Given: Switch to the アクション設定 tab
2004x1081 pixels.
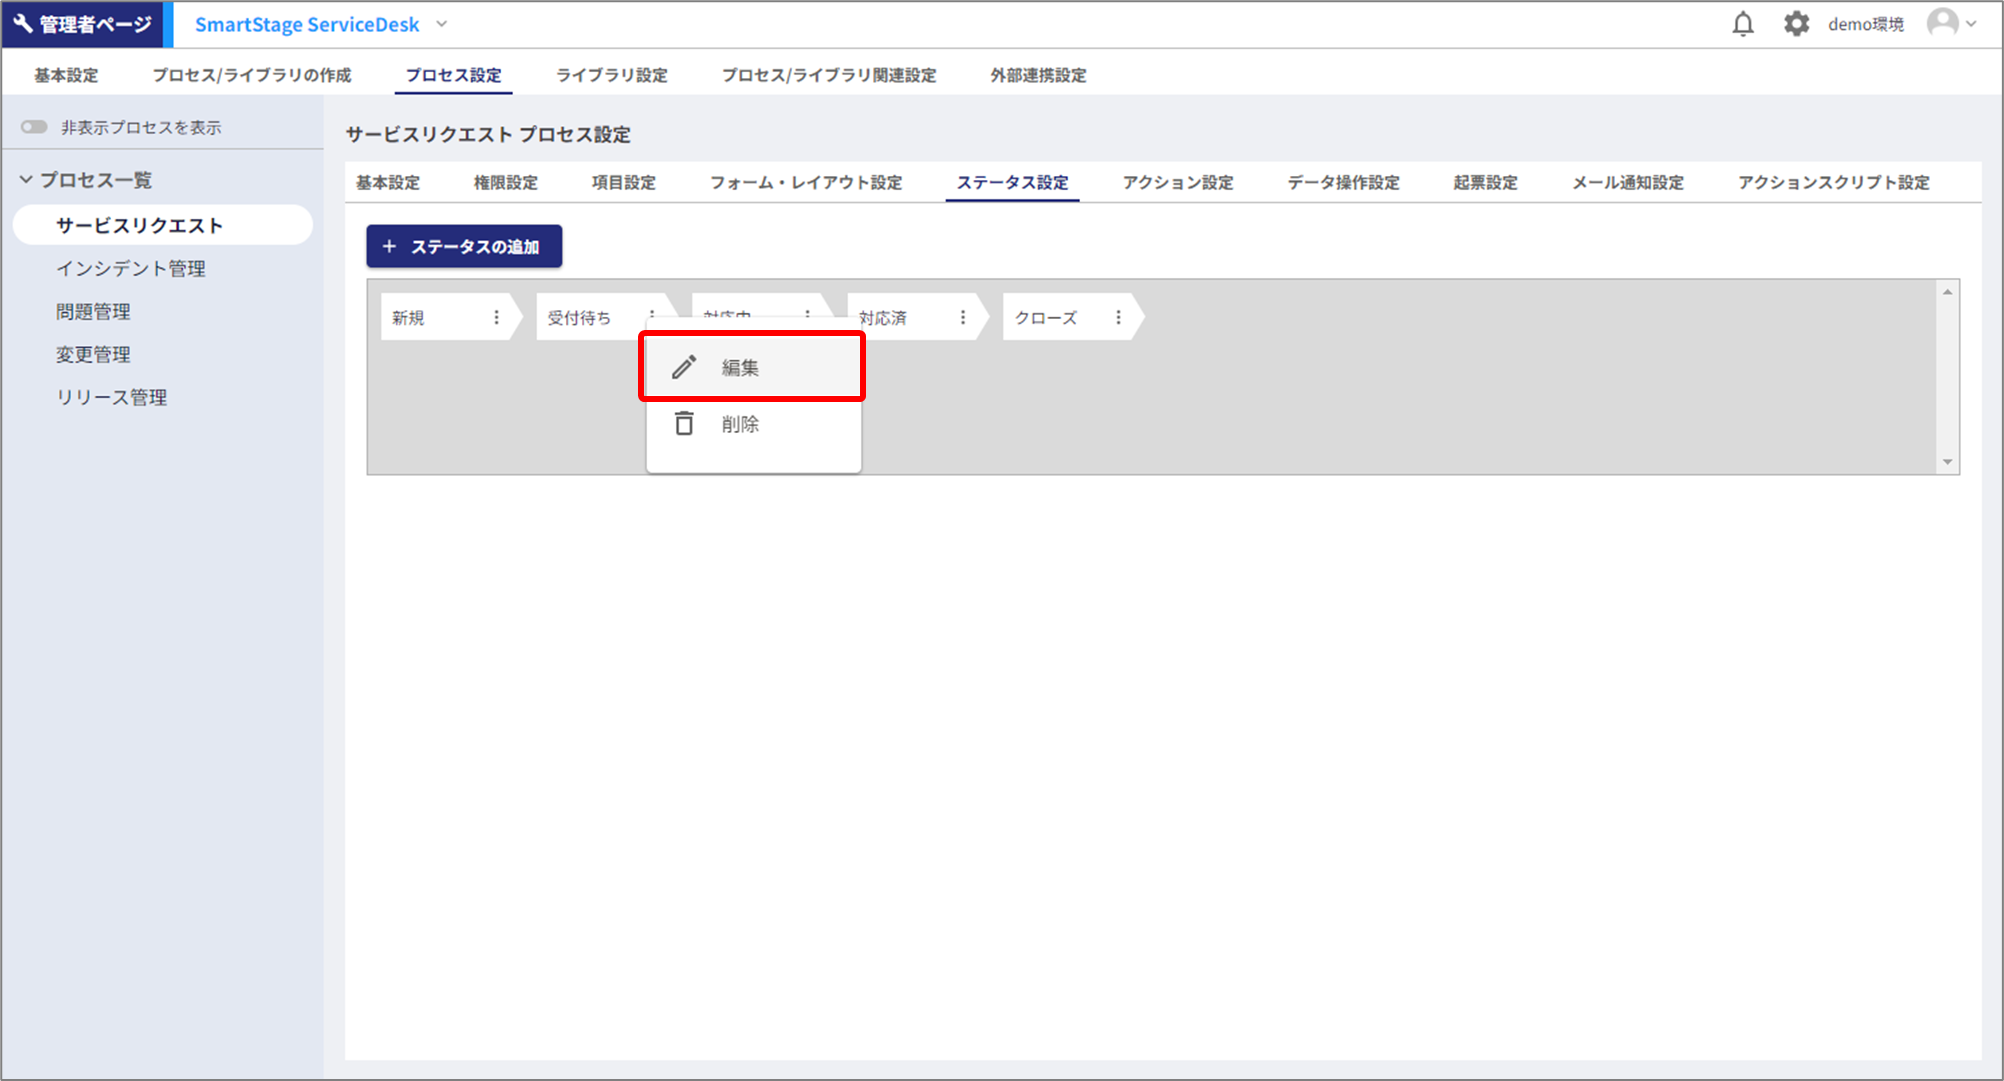Looking at the screenshot, I should click(x=1177, y=182).
